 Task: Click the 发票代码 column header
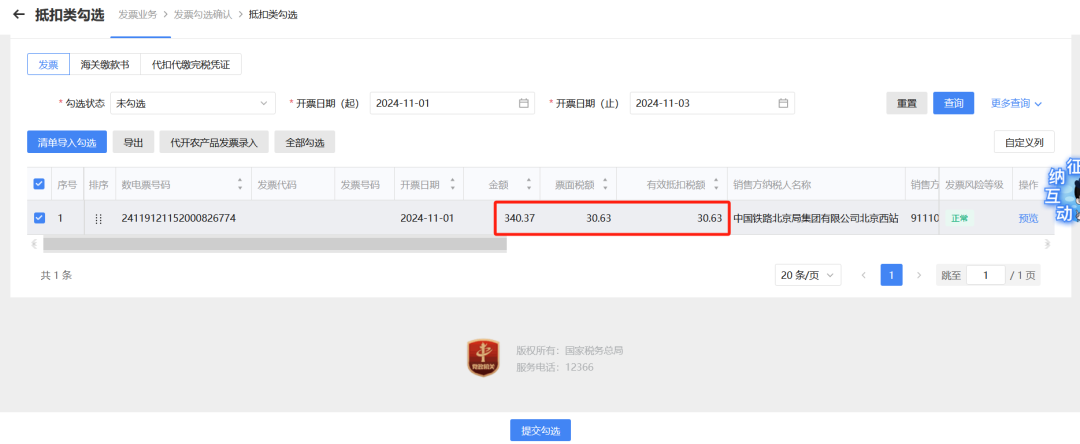(x=277, y=184)
